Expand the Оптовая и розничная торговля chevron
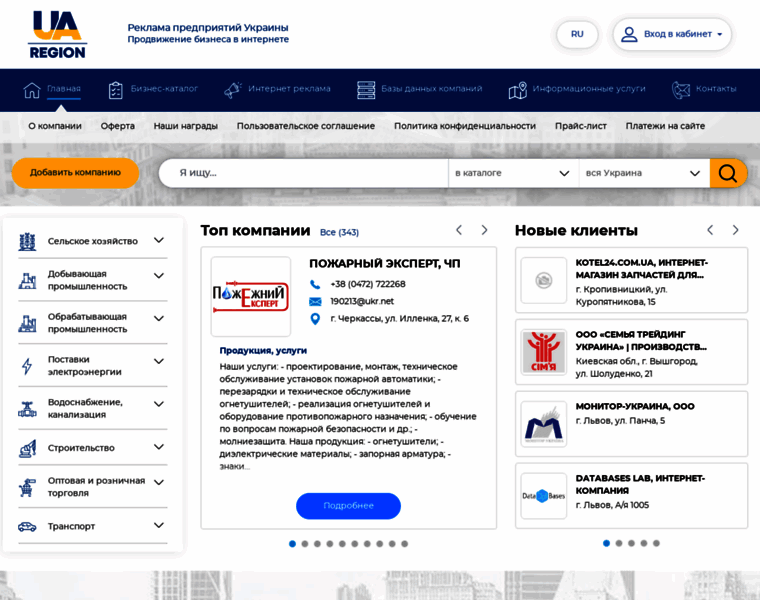760x600 pixels. click(158, 482)
